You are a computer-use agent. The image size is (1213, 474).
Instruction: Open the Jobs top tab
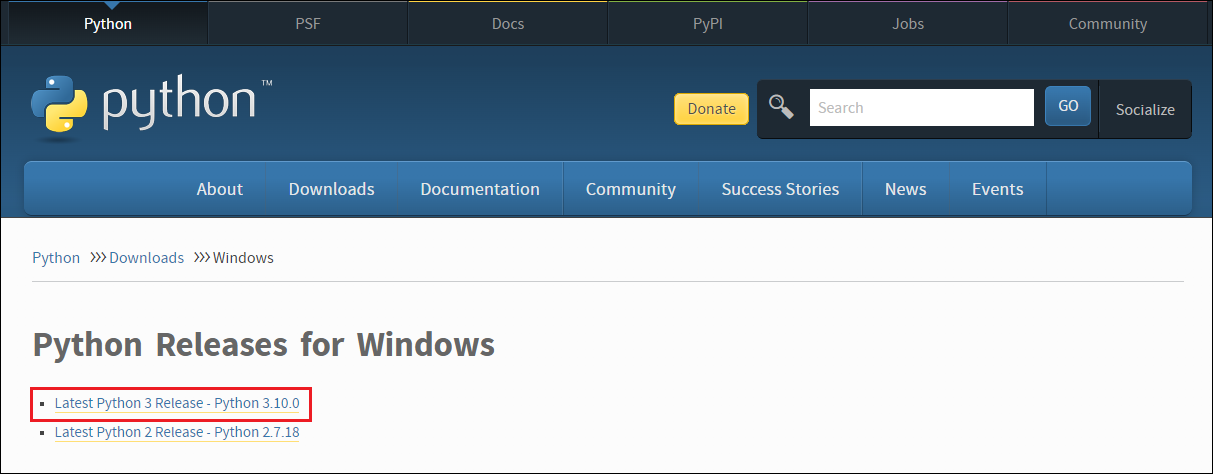point(908,24)
